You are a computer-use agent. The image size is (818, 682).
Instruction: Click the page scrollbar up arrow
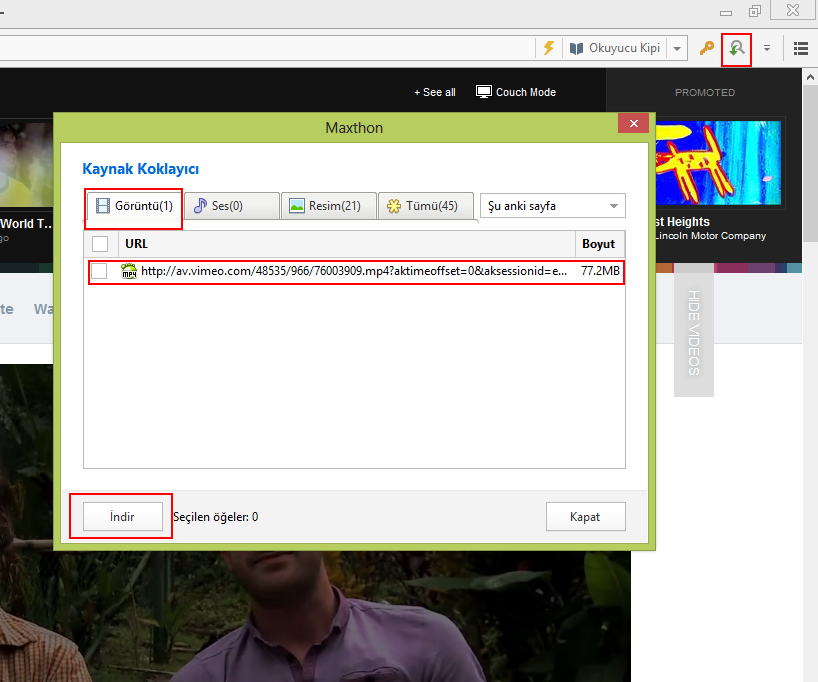pos(810,77)
